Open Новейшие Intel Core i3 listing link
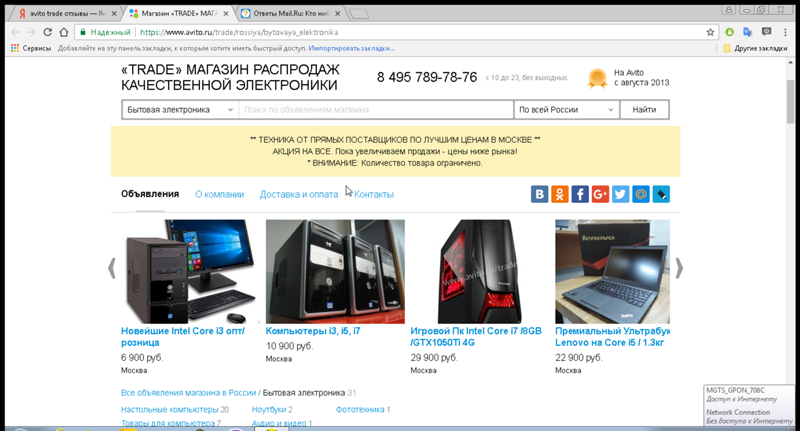Image resolution: width=800 pixels, height=431 pixels. point(183,337)
